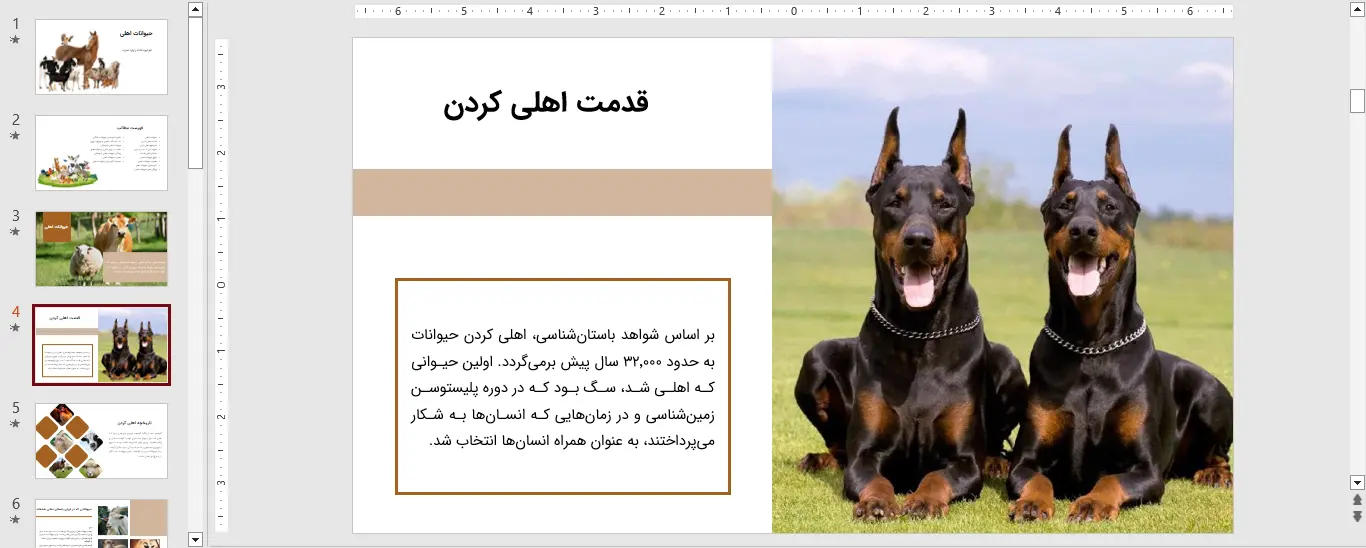Select the highlighted slide 4 thumbnail
The height and width of the screenshot is (548, 1366).
101,345
